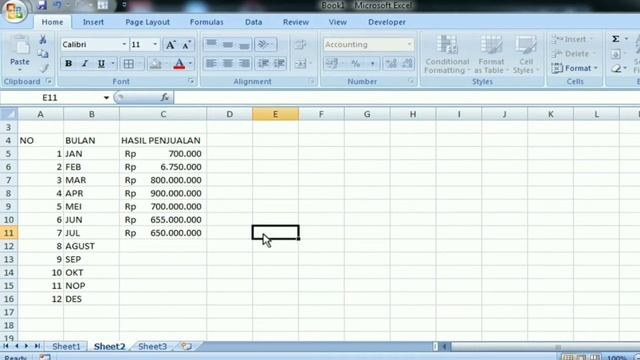Screen dimensions: 640x360
Task: Apply Percent Style
Action: coord(356,63)
